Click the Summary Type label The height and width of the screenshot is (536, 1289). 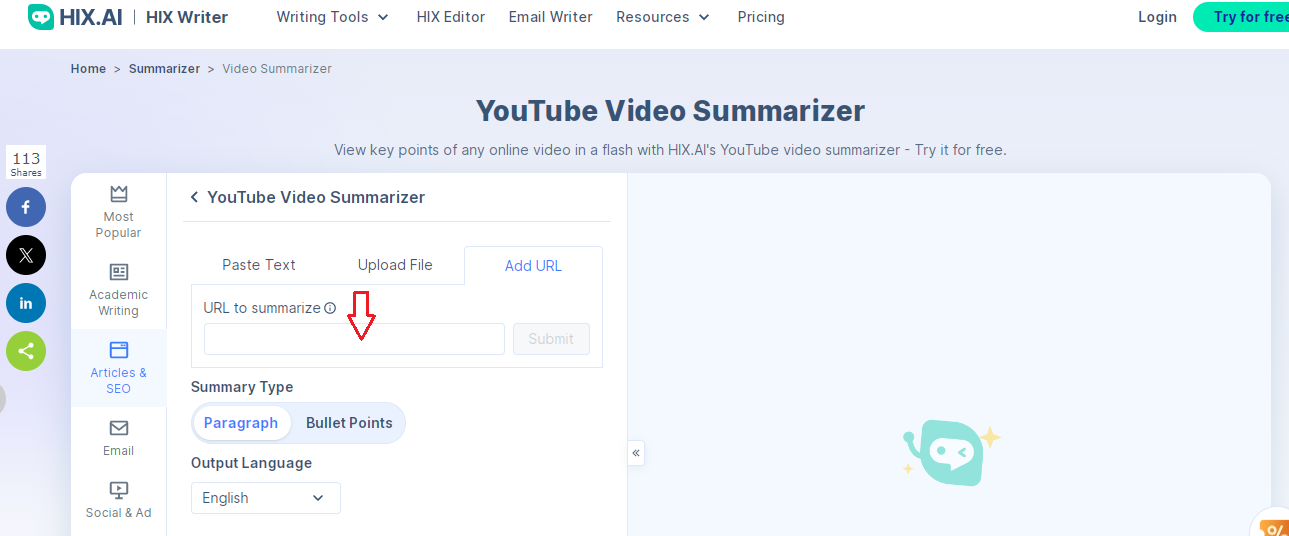pyautogui.click(x=242, y=387)
